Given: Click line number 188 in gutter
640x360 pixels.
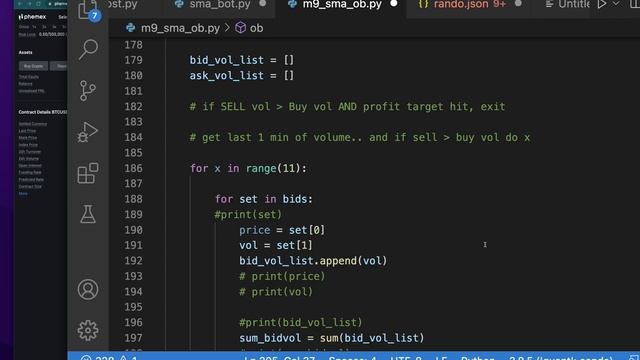Looking at the screenshot, I should (x=133, y=199).
